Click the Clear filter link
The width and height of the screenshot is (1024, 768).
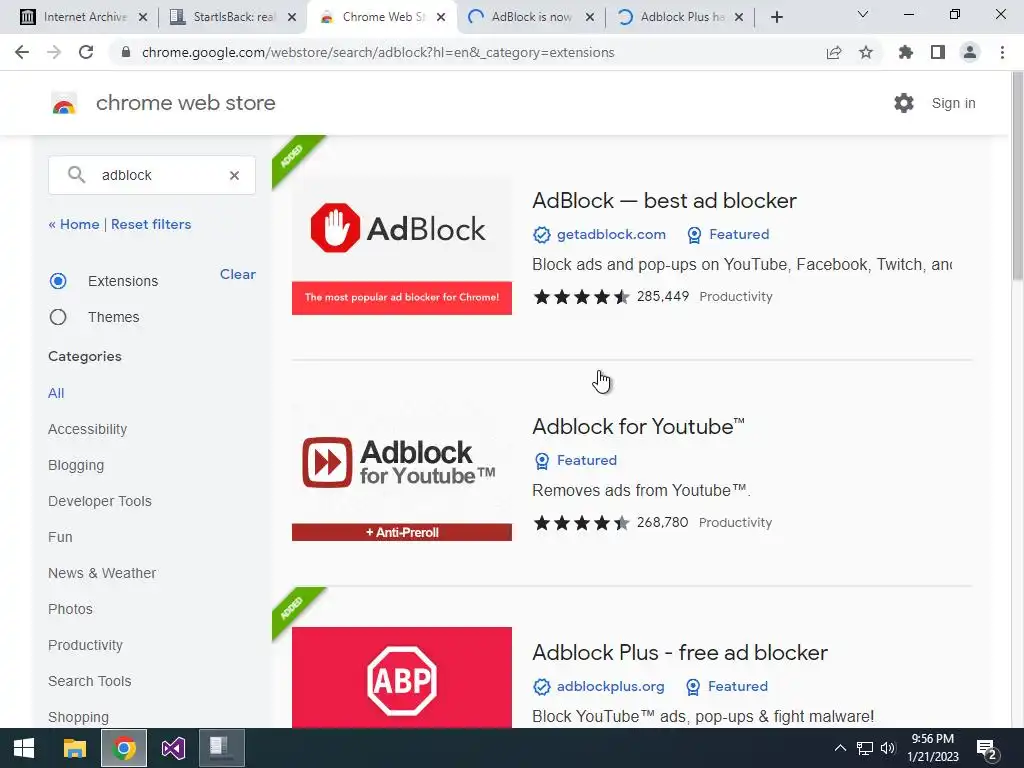[238, 274]
